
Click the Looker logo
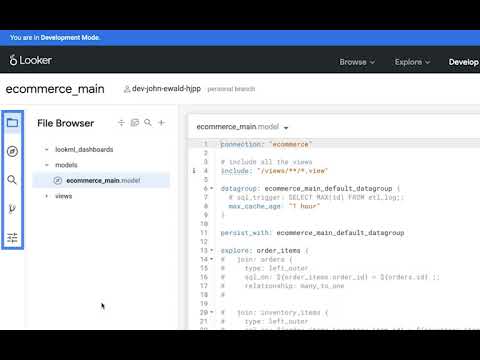(x=30, y=60)
